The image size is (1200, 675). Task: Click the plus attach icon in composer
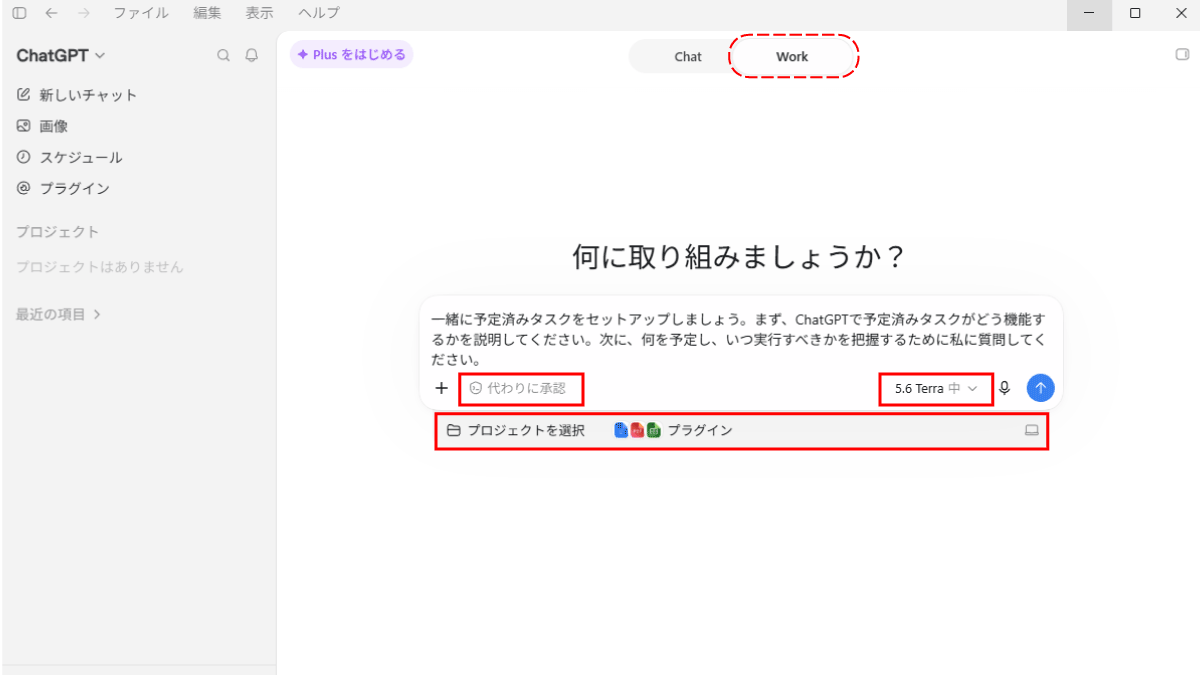[441, 388]
